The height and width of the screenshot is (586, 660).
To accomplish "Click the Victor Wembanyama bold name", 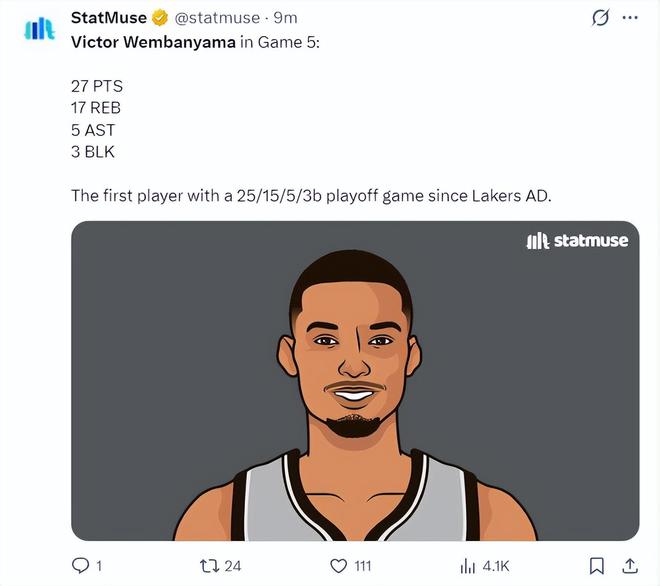I will [153, 42].
